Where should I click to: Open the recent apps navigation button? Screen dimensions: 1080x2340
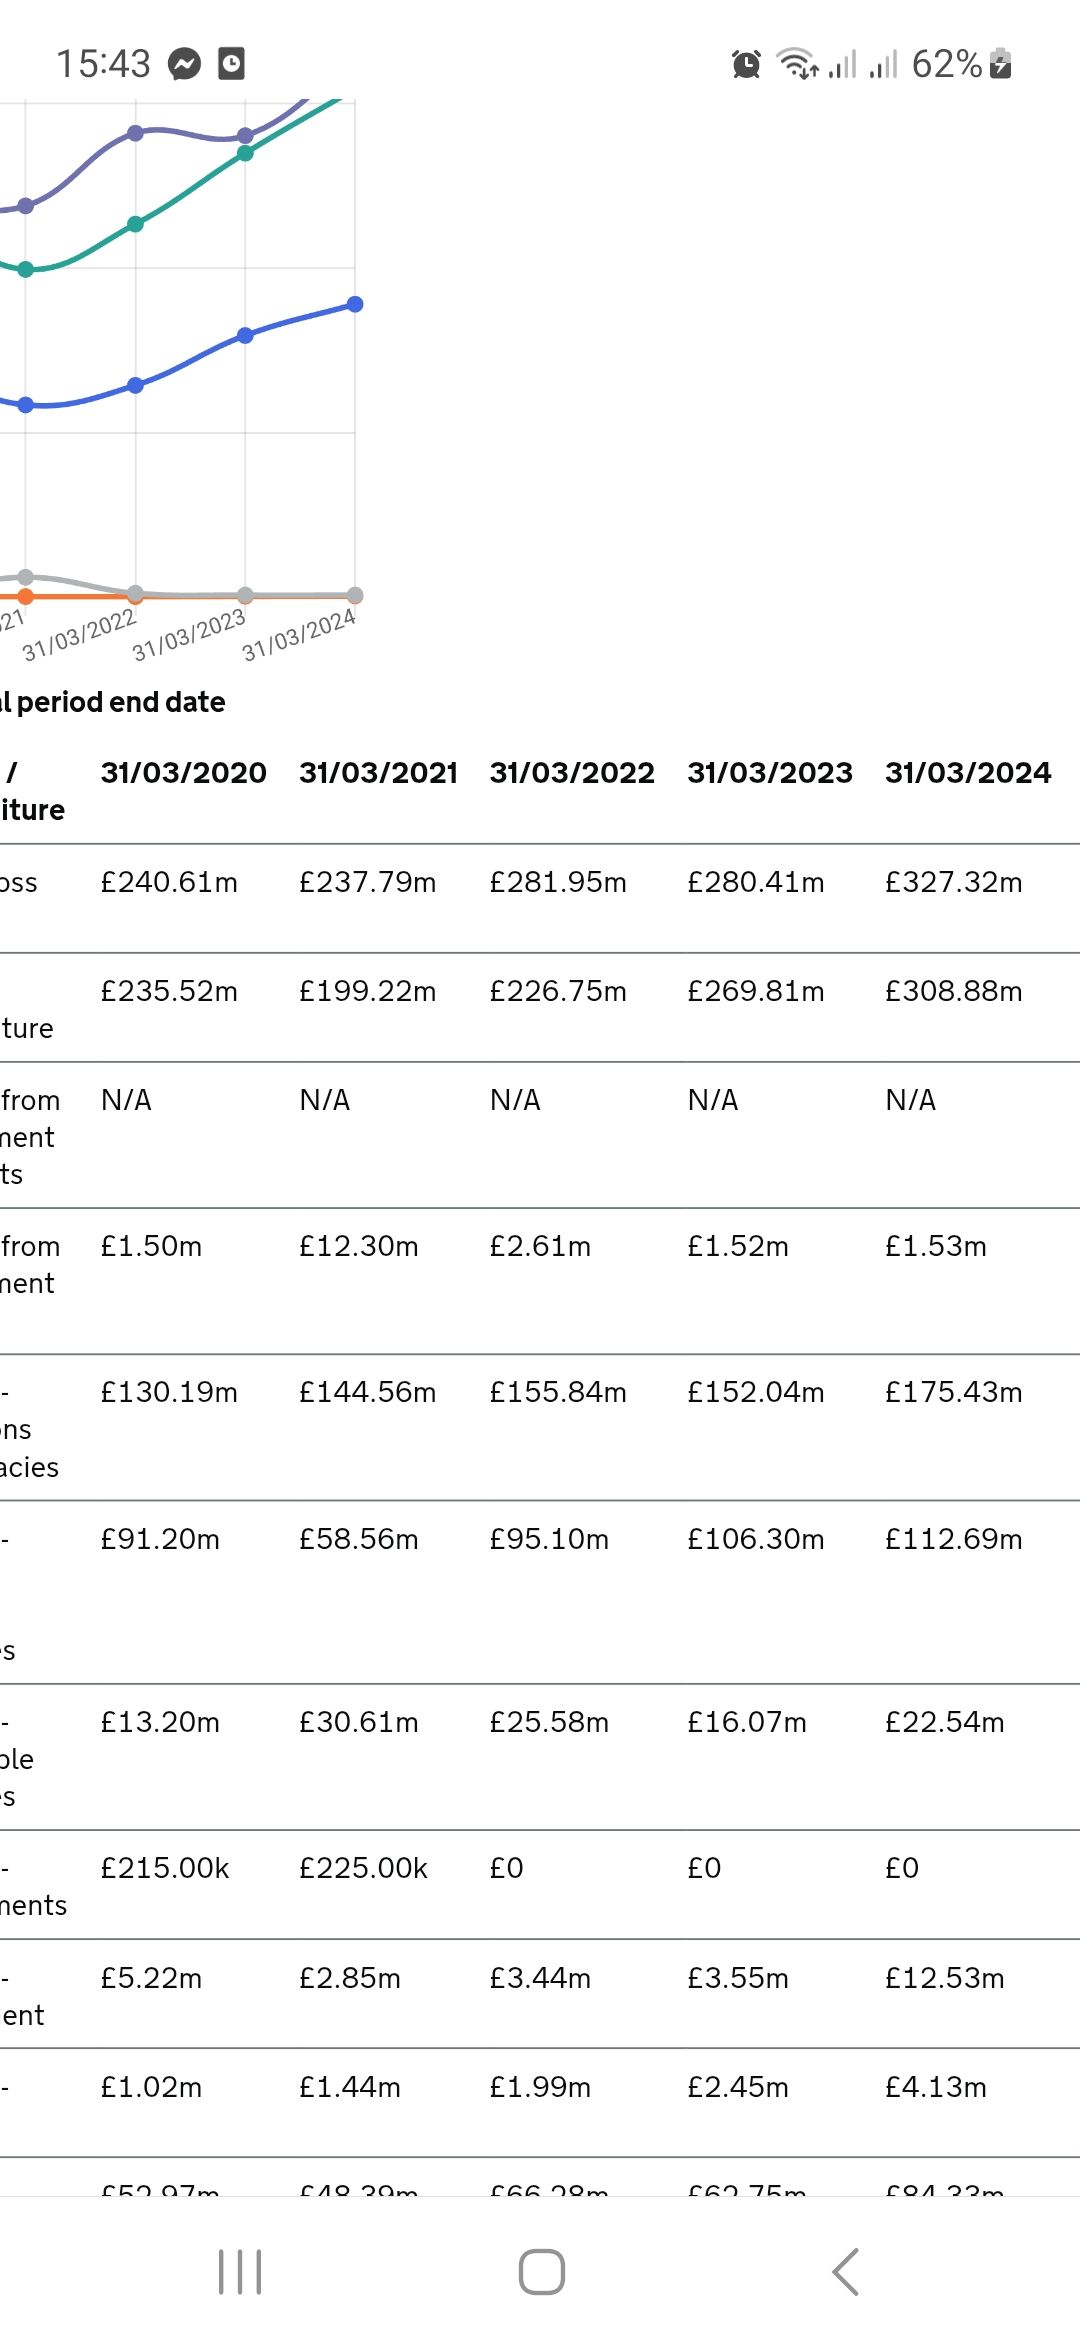[240, 2271]
